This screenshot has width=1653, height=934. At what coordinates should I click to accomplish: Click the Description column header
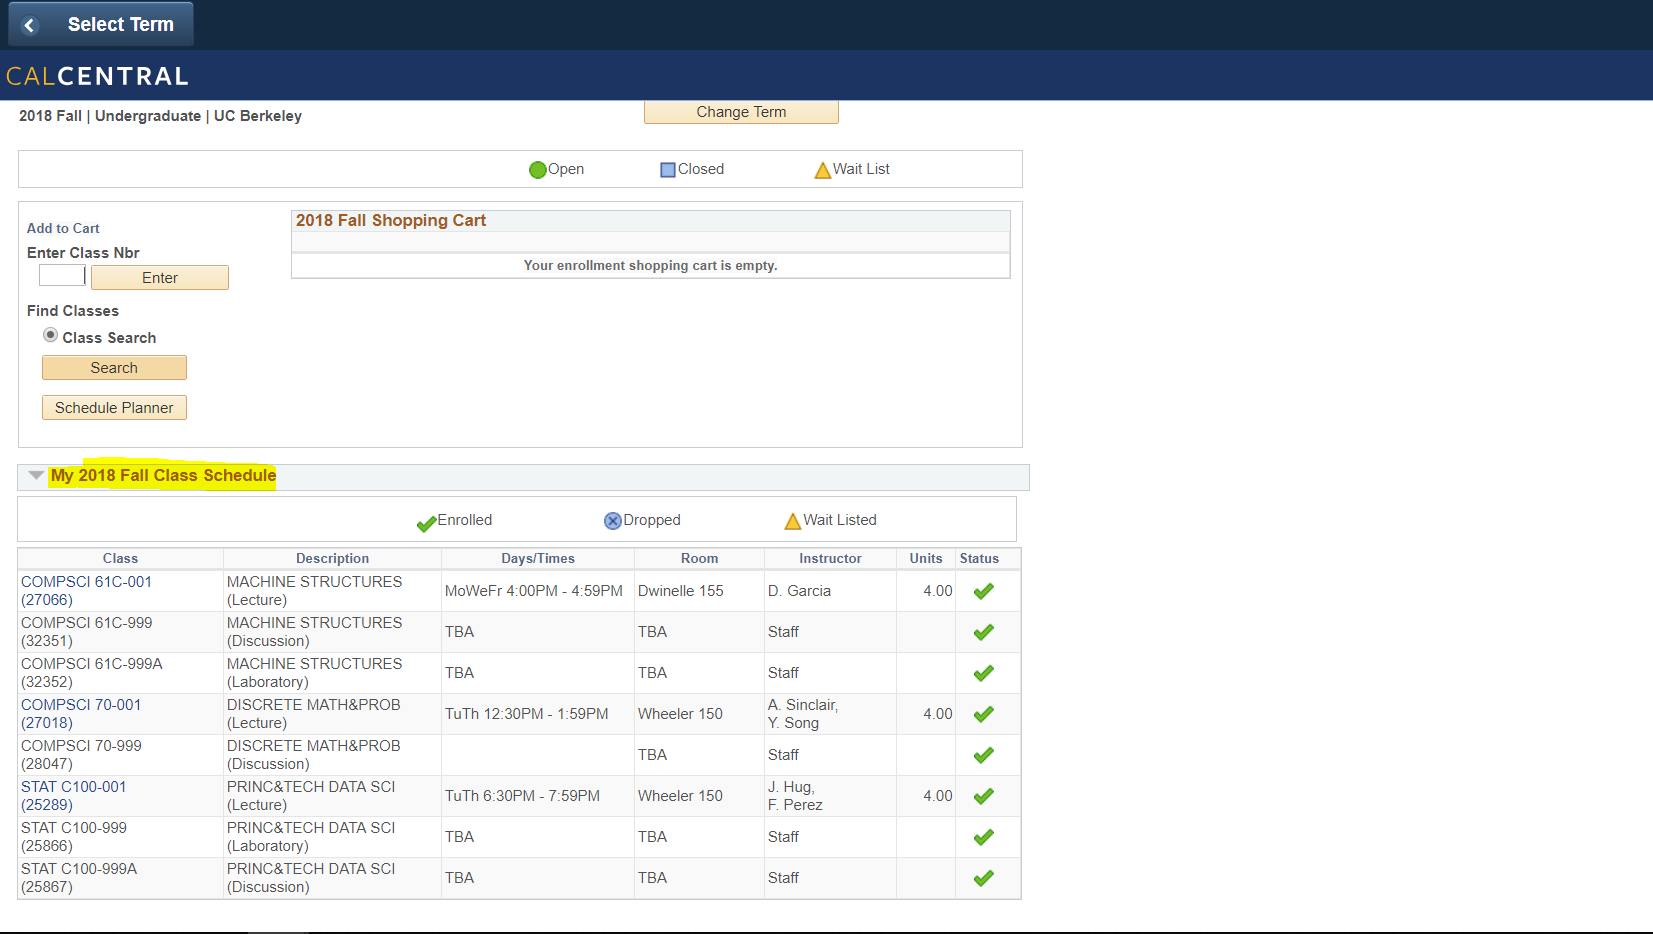point(332,559)
